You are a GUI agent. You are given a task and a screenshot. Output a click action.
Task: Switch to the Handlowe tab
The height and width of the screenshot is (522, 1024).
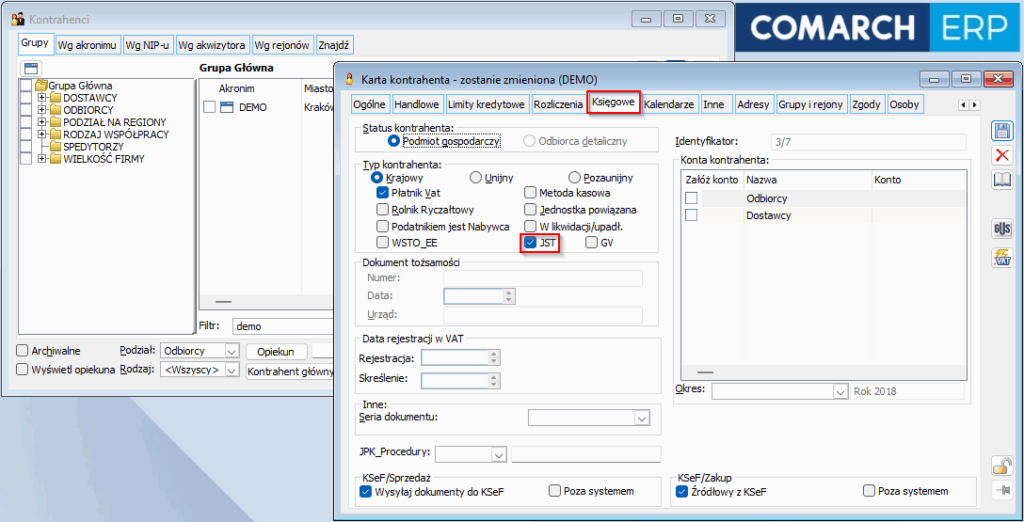pos(416,104)
